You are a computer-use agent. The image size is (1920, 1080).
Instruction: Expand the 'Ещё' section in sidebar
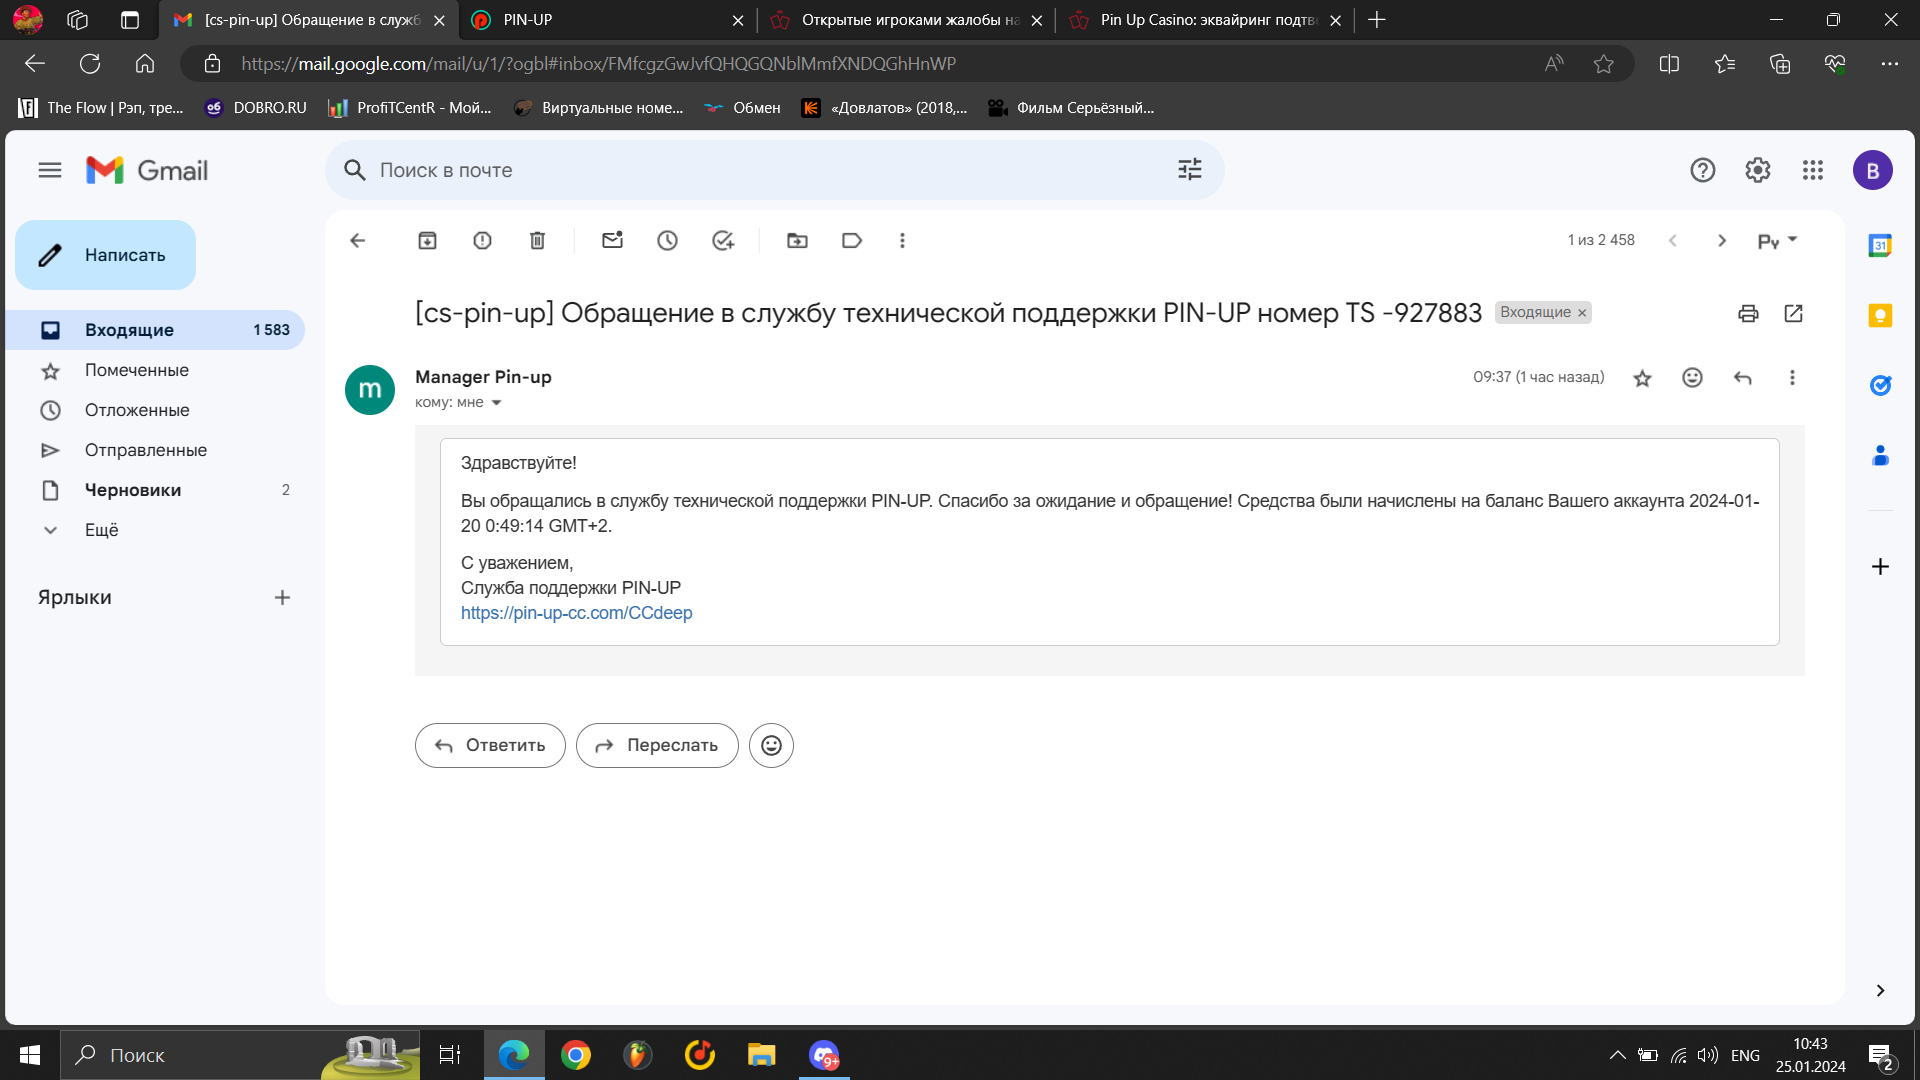155,530
